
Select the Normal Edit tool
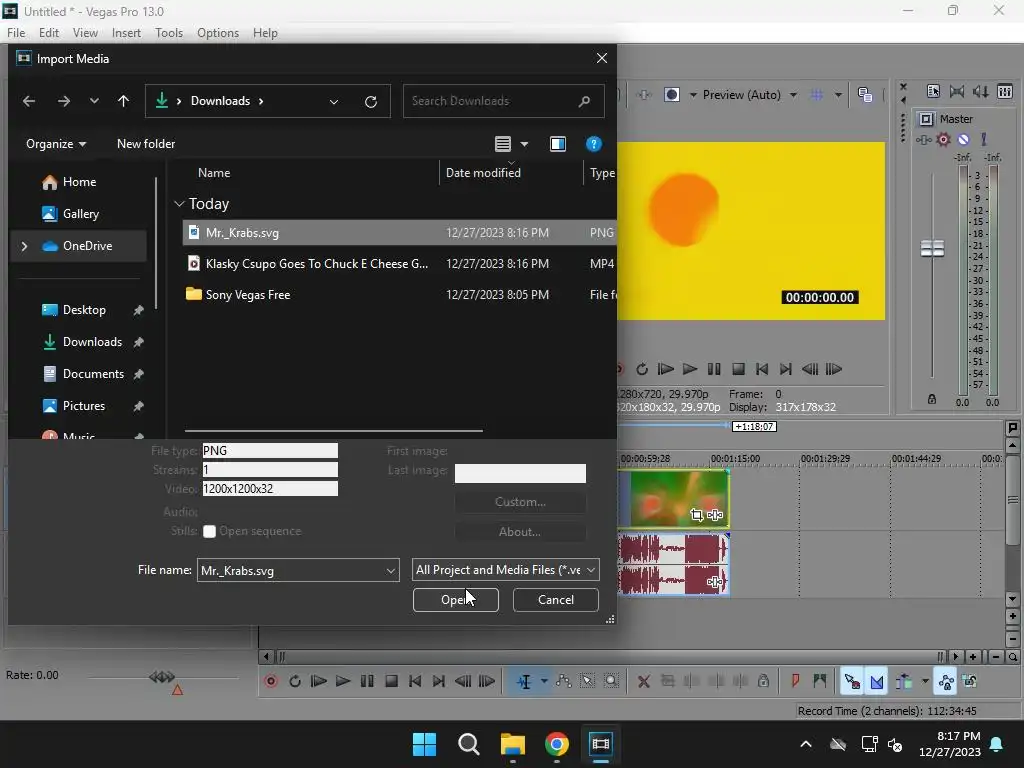click(524, 681)
